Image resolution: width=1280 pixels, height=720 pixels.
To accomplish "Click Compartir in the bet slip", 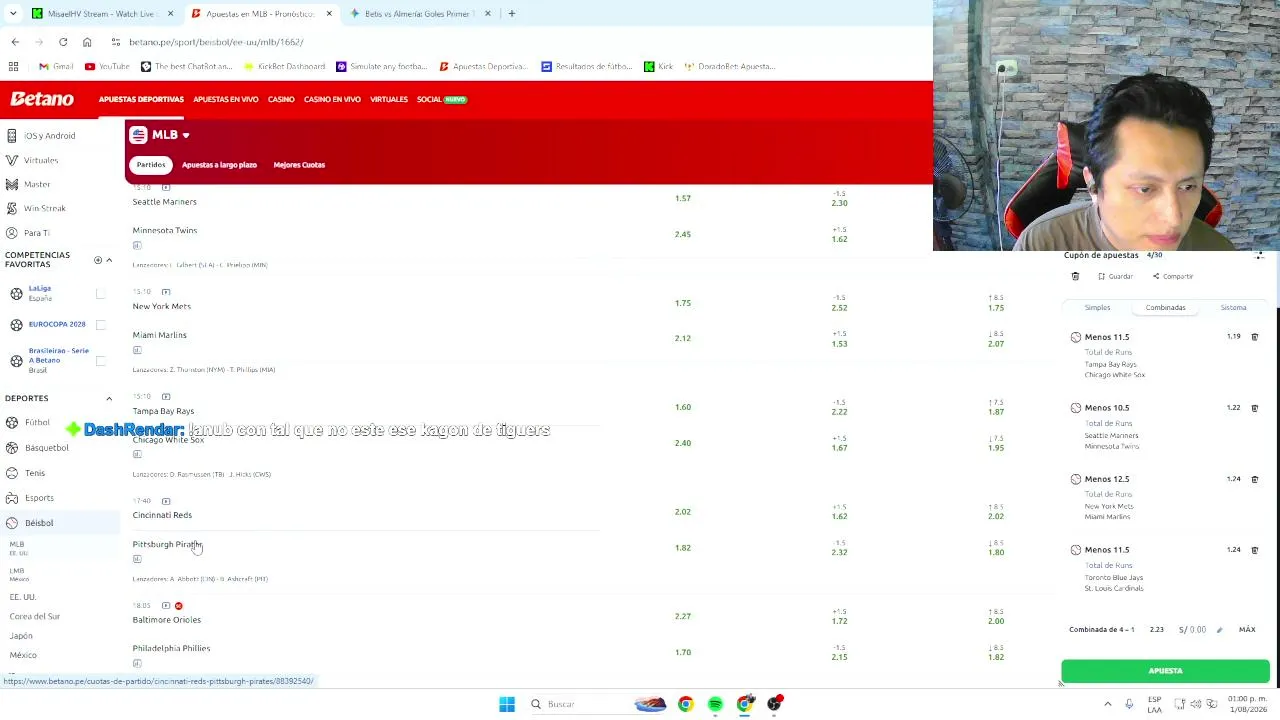I will pyautogui.click(x=1173, y=276).
